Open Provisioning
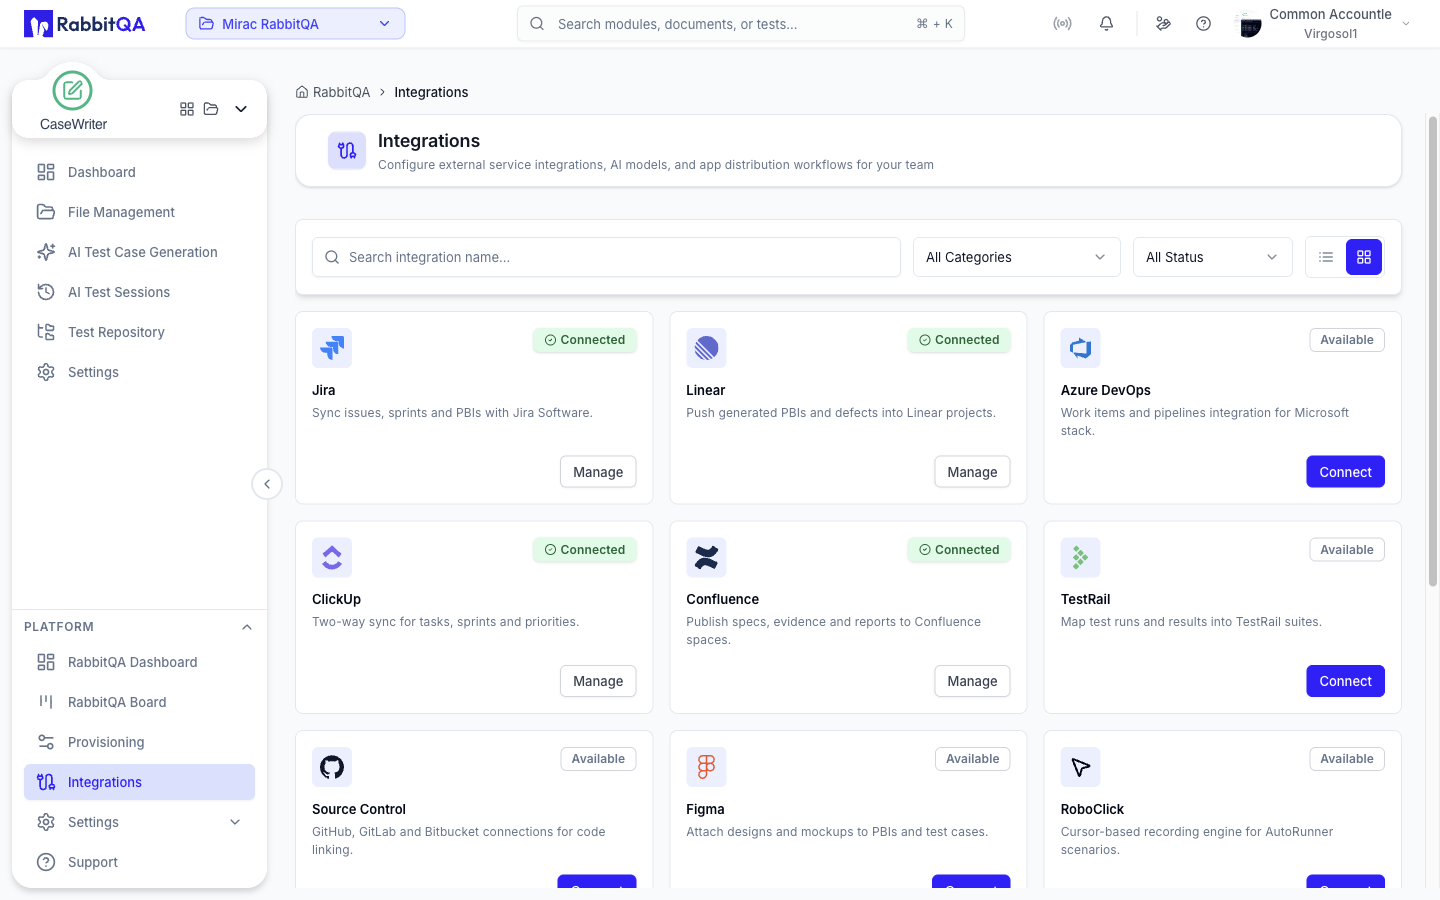The image size is (1440, 900). tap(139, 742)
